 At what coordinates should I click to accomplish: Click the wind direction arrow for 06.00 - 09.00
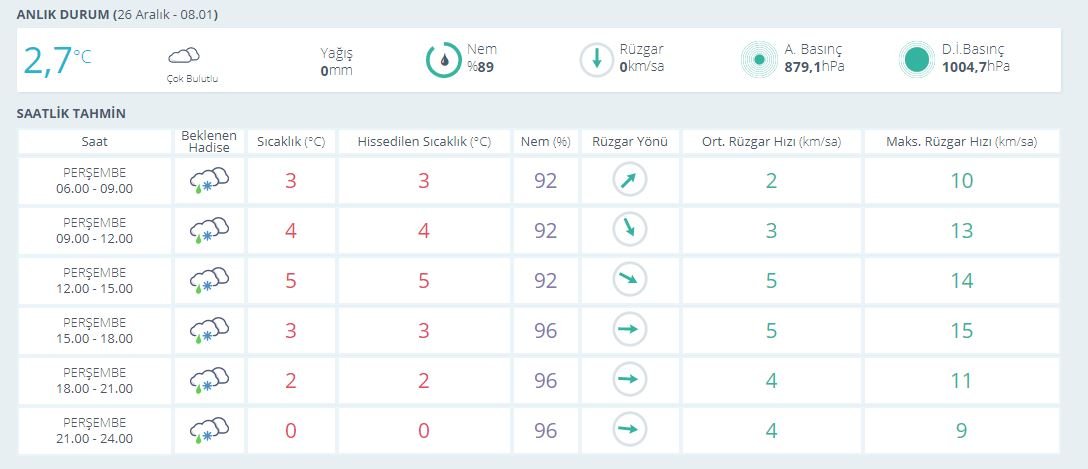pyautogui.click(x=630, y=181)
